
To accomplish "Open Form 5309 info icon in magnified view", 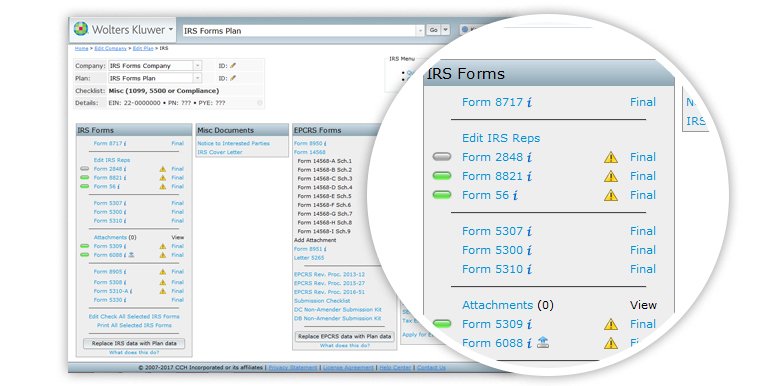I will (529, 324).
